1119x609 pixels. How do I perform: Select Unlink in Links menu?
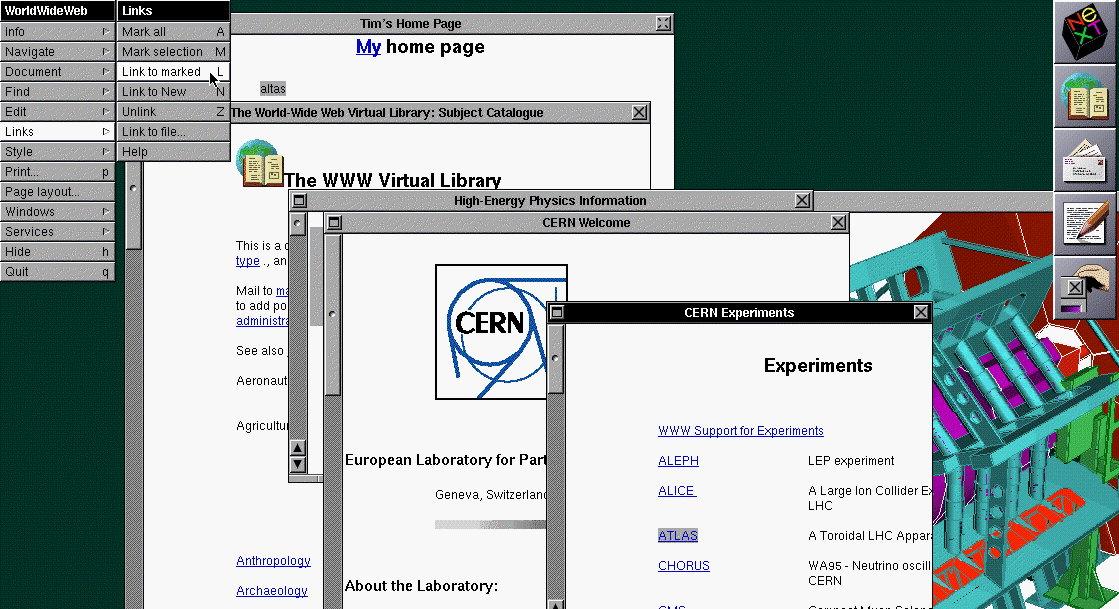click(173, 111)
